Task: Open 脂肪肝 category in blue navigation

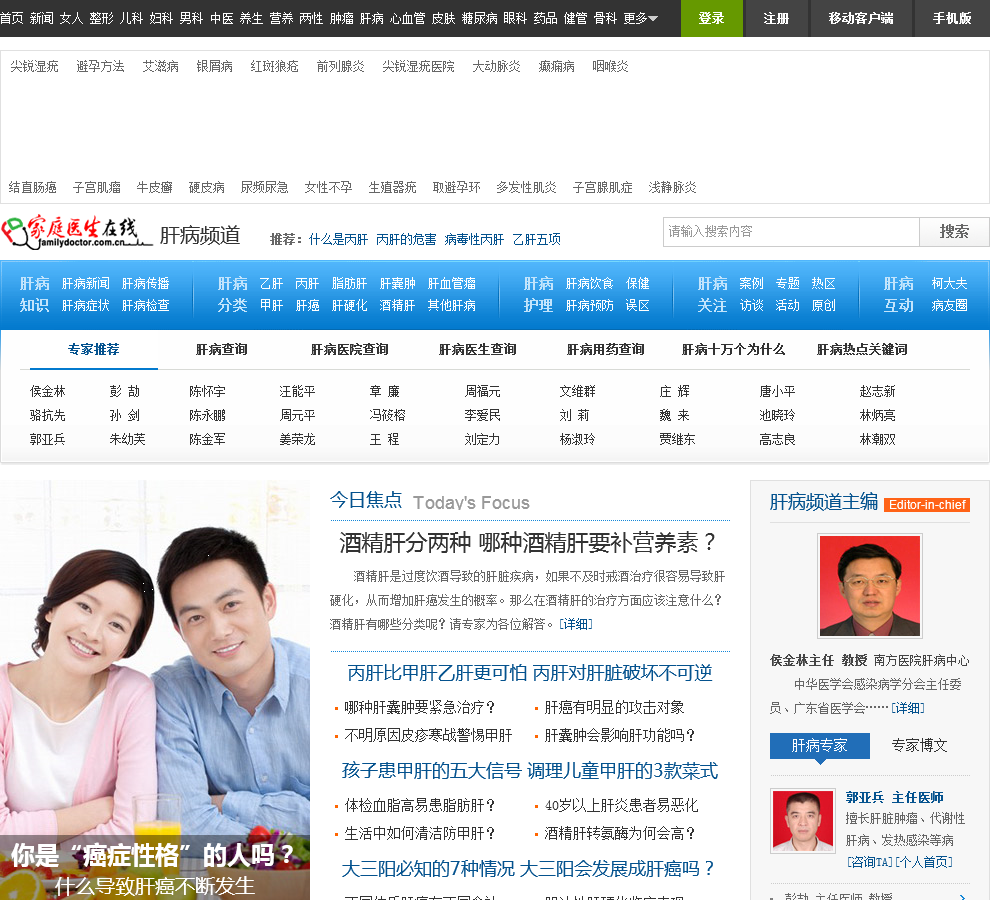Action: (x=349, y=284)
